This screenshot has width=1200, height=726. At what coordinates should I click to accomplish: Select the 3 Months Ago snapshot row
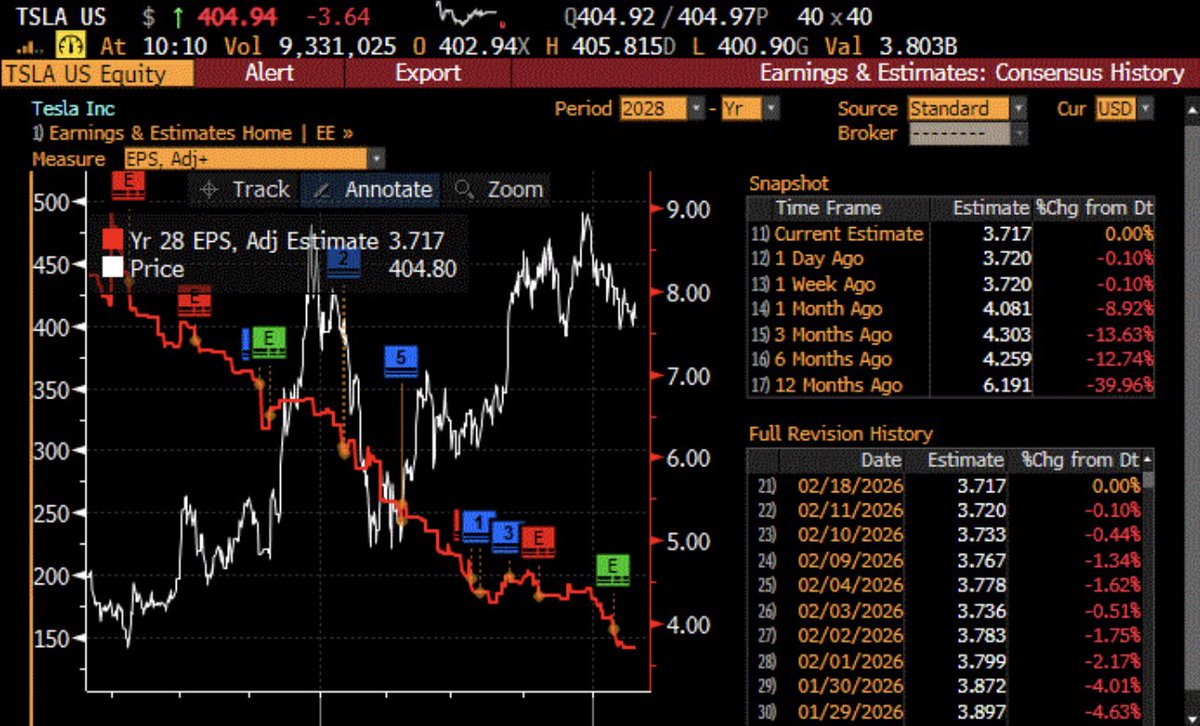(x=950, y=334)
